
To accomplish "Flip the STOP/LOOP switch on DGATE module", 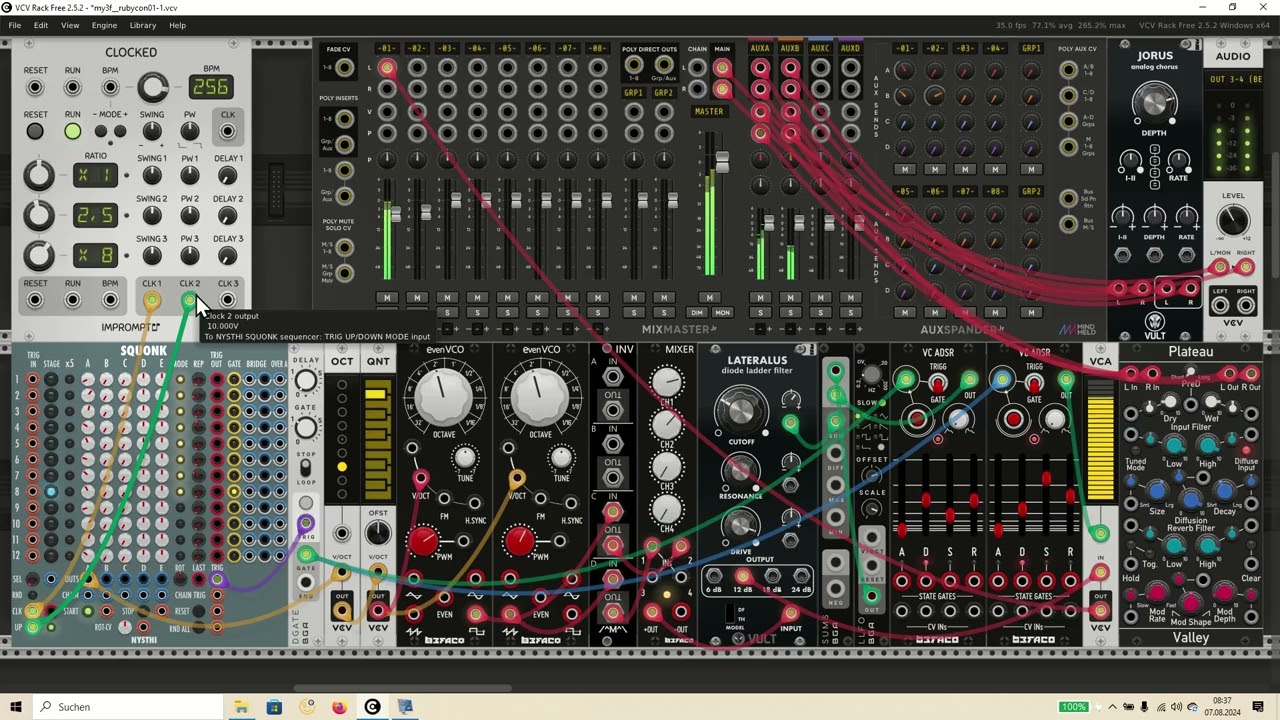I will (x=306, y=466).
